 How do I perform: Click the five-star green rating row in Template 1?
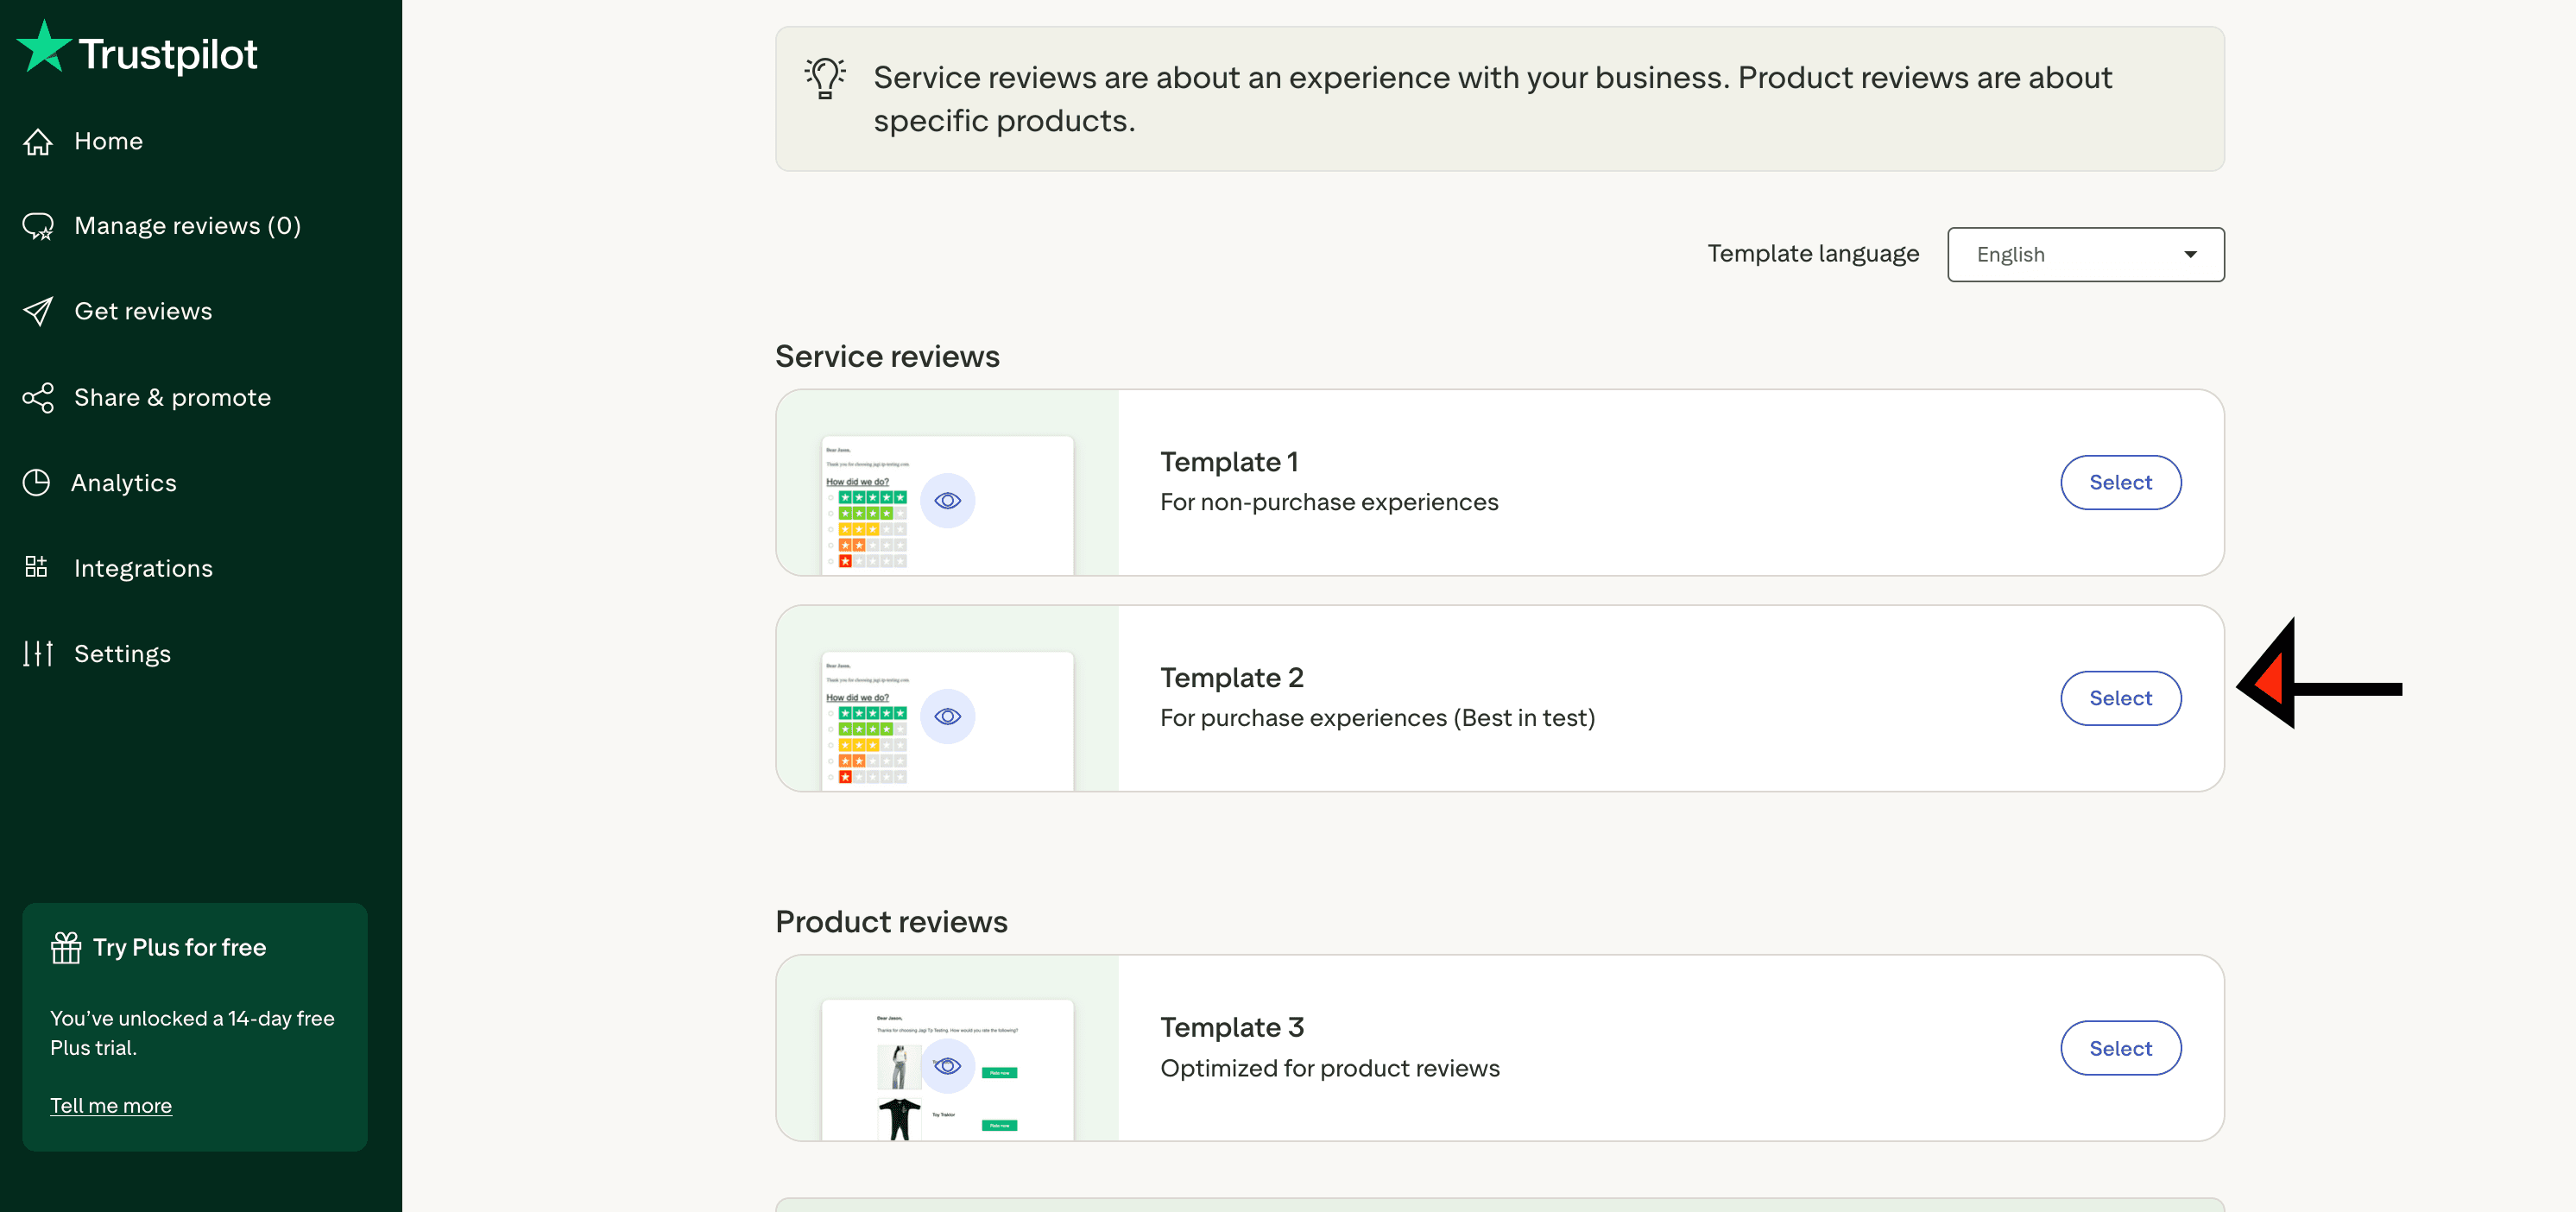click(871, 497)
